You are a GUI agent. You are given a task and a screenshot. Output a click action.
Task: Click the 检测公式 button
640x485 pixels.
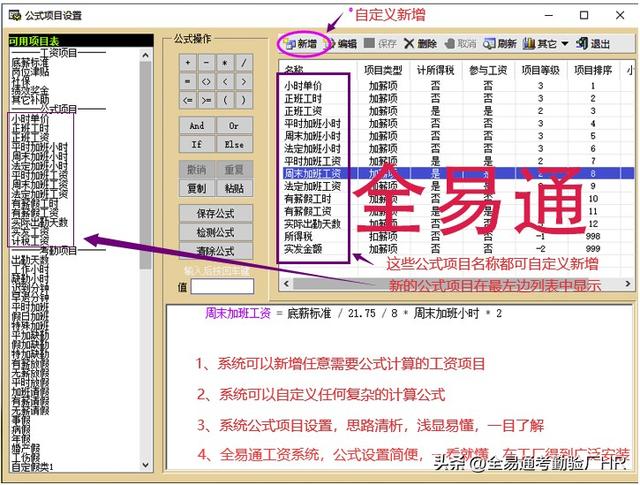click(x=216, y=232)
